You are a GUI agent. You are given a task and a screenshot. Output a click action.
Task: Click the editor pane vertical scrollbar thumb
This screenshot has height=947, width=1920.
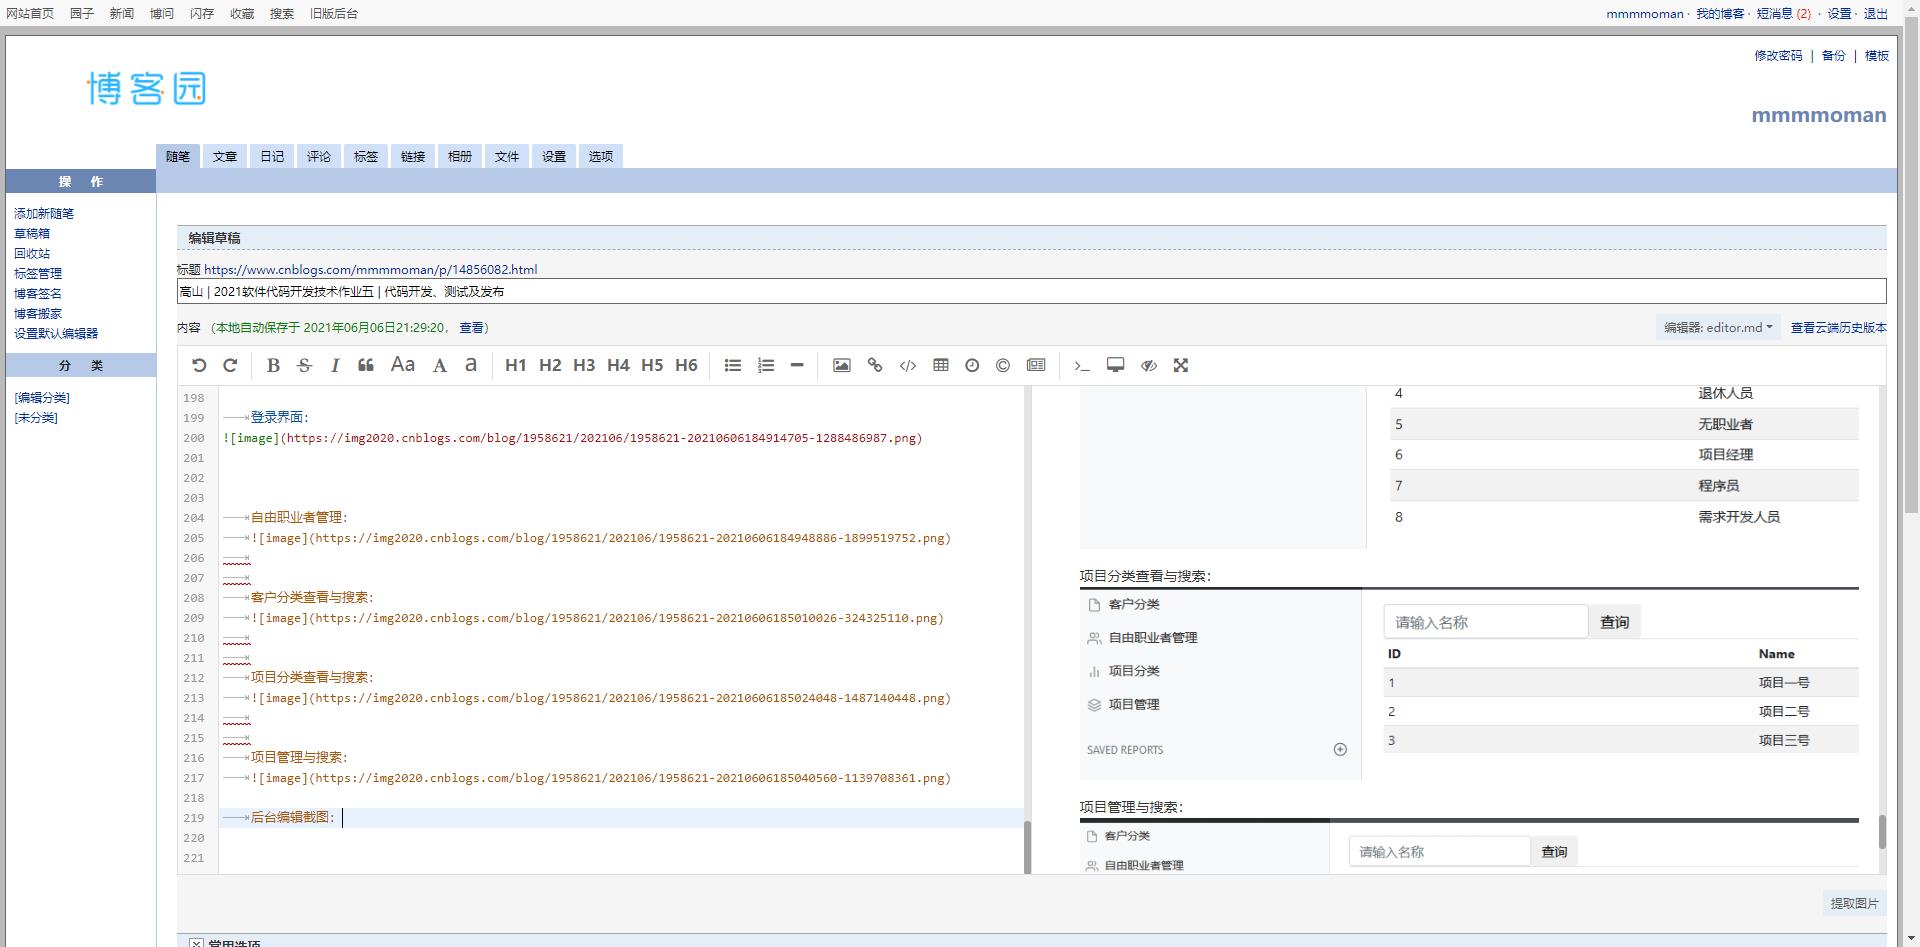(1027, 847)
